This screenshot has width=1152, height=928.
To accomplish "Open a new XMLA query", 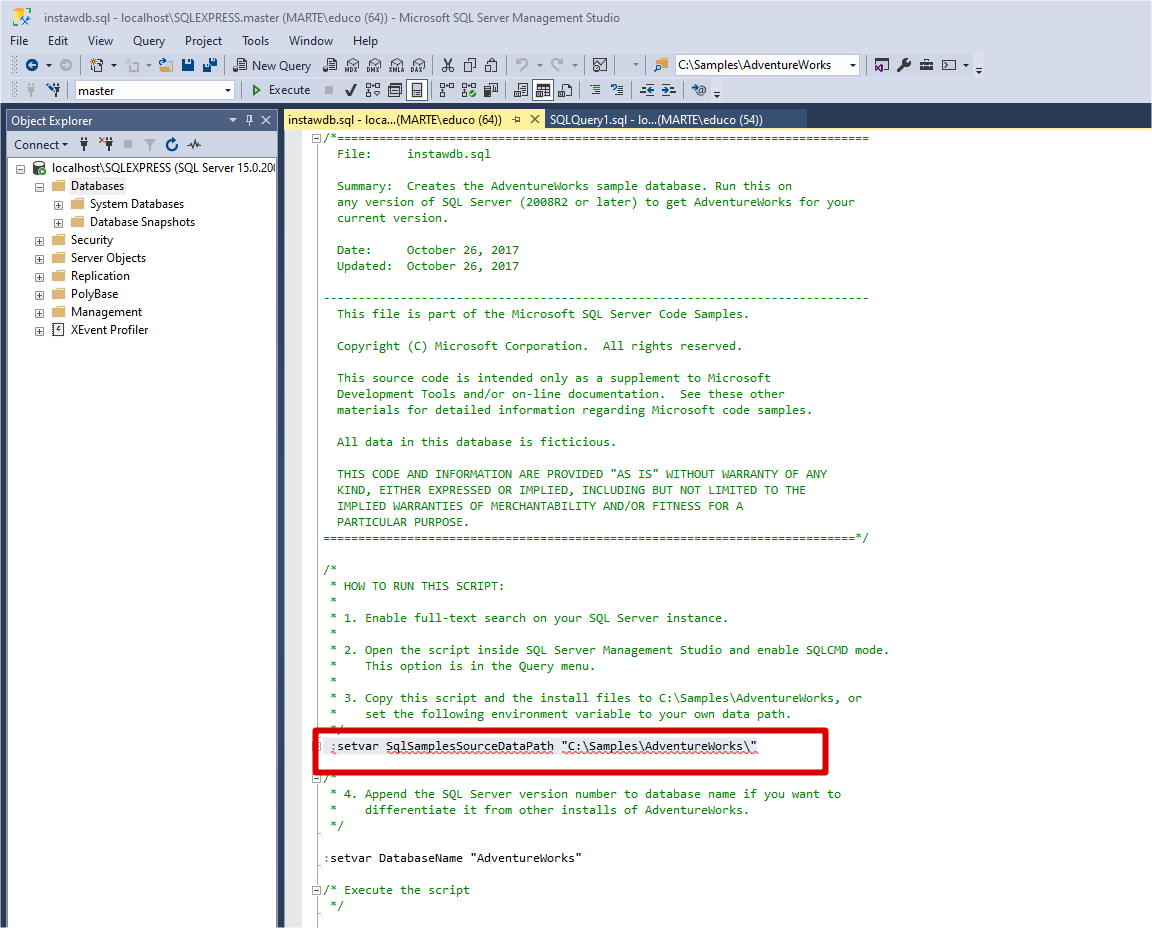I will [397, 65].
